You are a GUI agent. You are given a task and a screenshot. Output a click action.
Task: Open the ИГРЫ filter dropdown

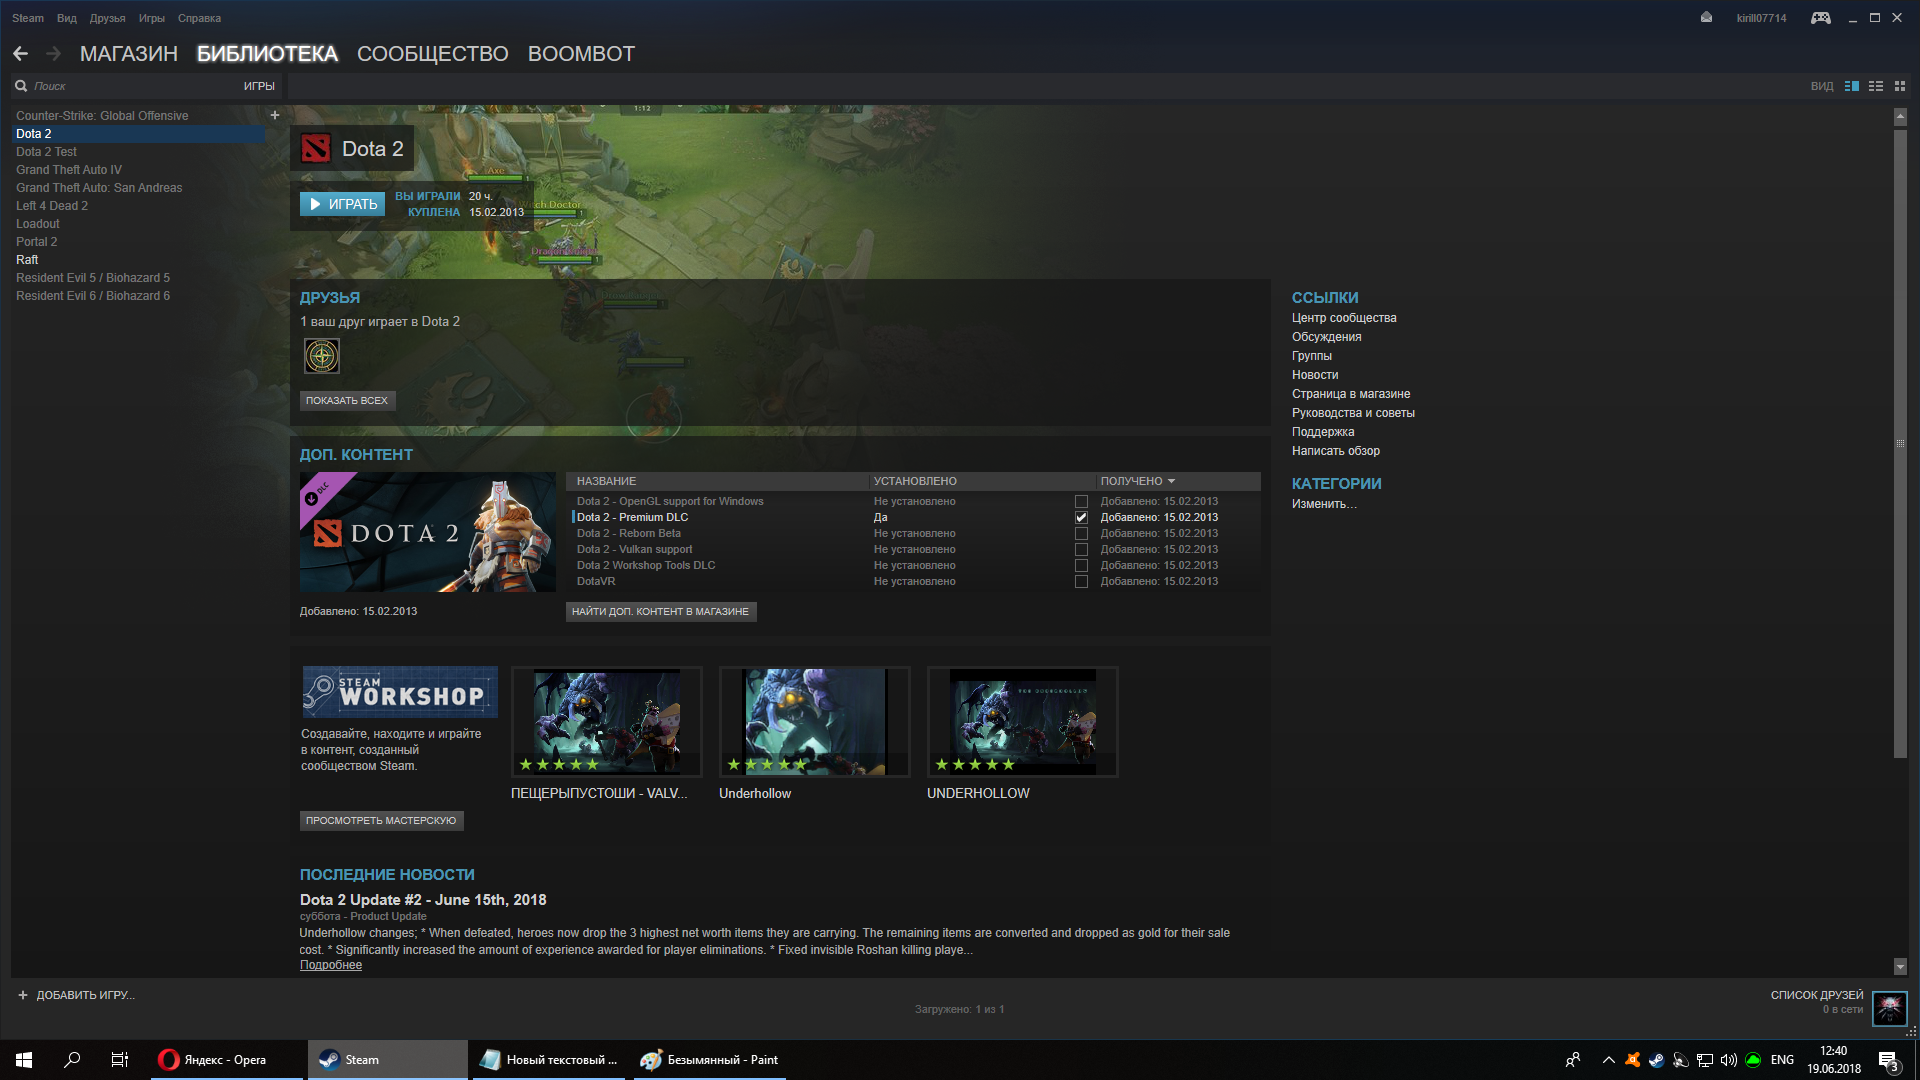tap(259, 86)
